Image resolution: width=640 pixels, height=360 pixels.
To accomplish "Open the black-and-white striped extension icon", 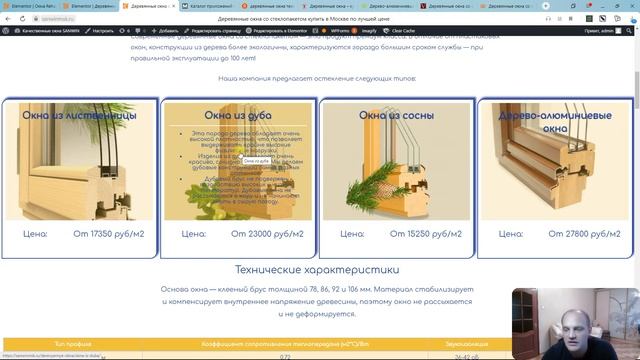I will click(x=602, y=19).
